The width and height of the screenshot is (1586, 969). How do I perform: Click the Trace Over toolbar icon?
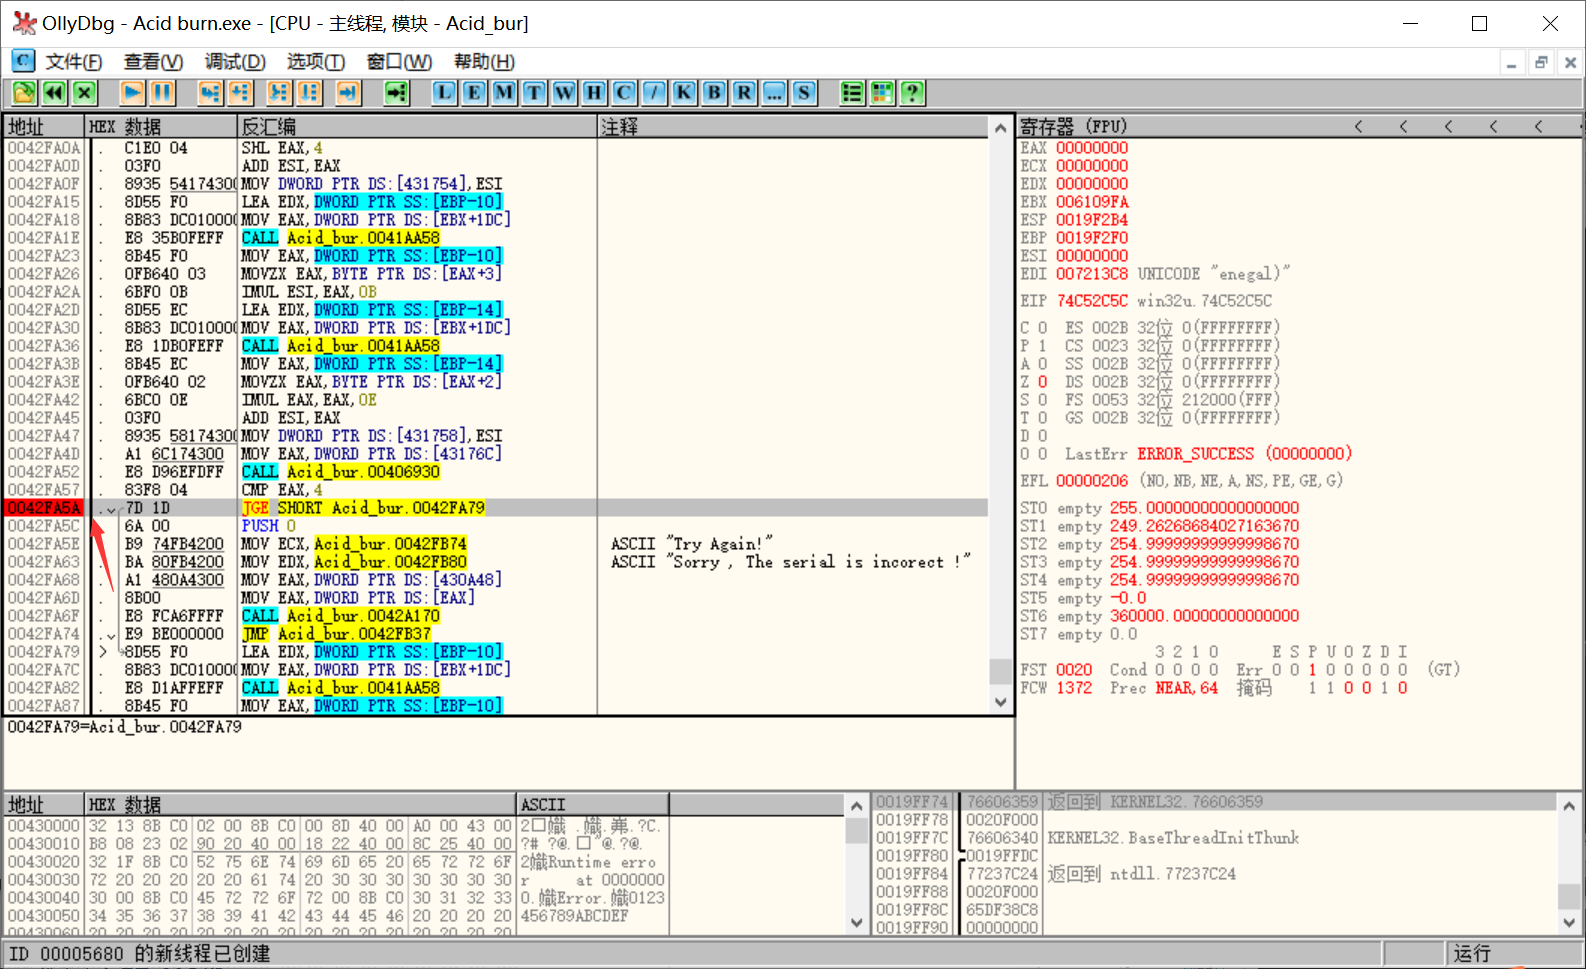[310, 93]
